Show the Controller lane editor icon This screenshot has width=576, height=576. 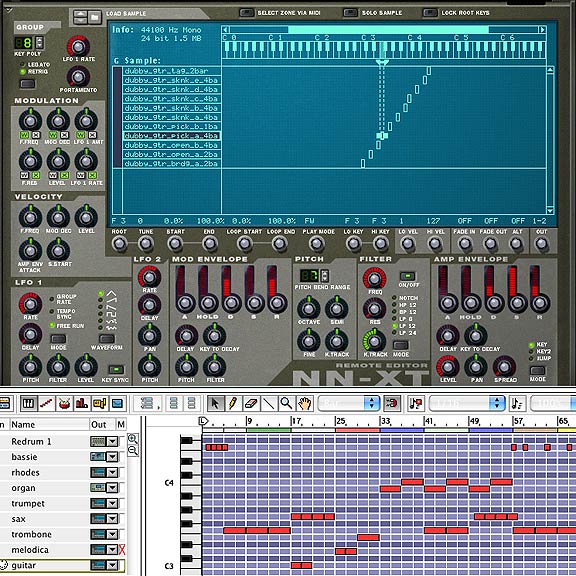[117, 404]
